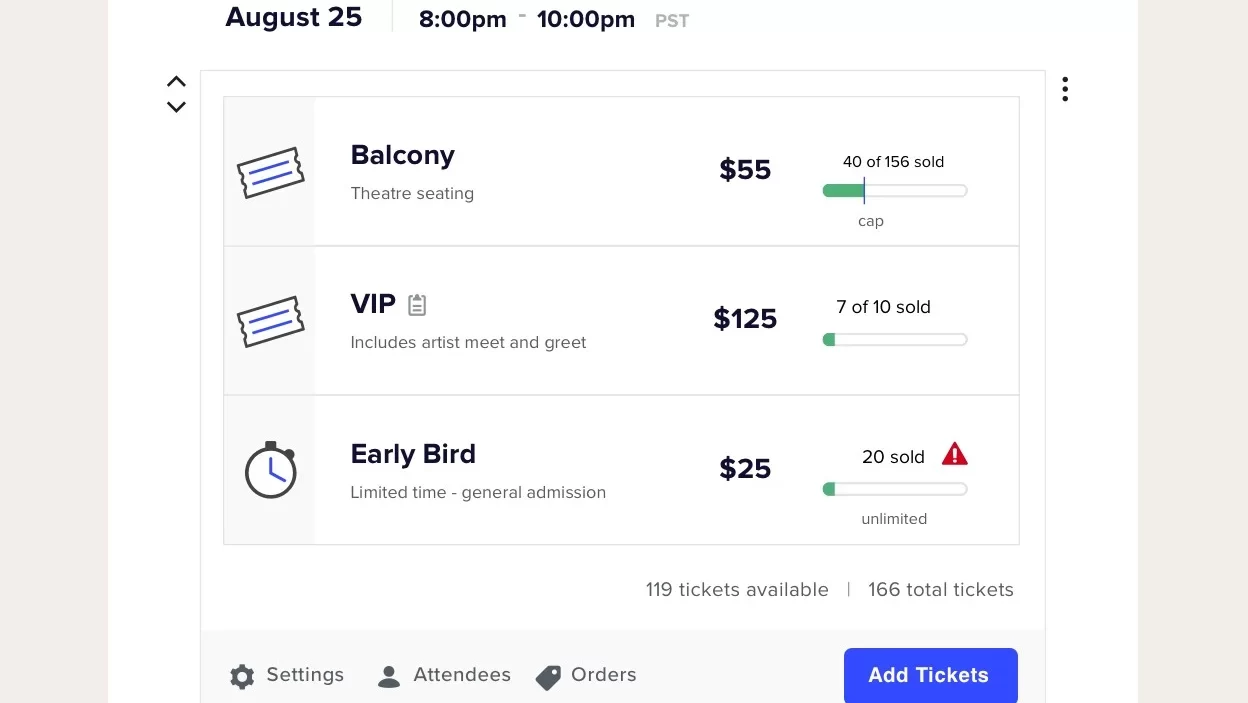This screenshot has width=1248, height=703.
Task: Select the Balcony ticket title
Action: (x=402, y=155)
